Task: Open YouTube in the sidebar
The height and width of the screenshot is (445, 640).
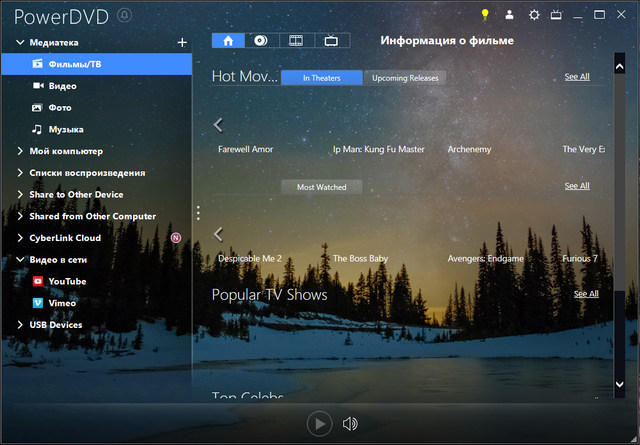Action: tap(67, 281)
